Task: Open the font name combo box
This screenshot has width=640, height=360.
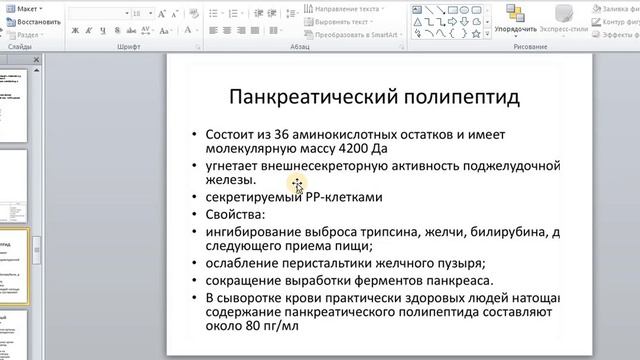Action: (99, 14)
